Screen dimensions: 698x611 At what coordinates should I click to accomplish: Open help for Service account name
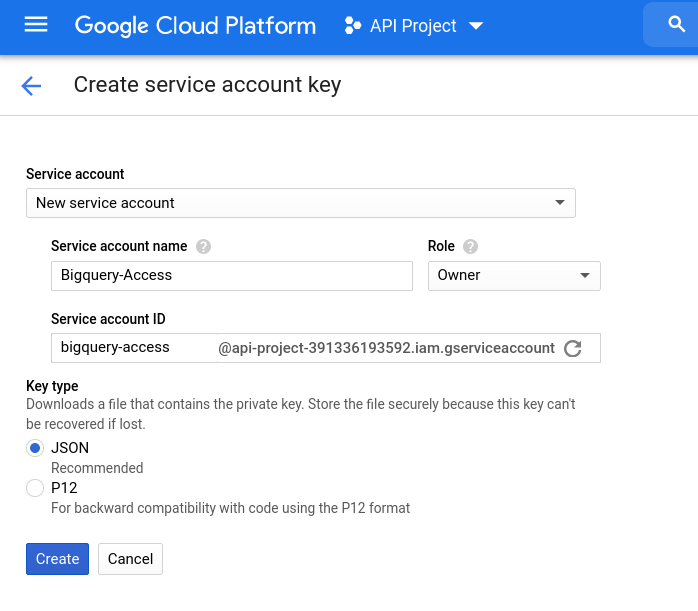[204, 246]
